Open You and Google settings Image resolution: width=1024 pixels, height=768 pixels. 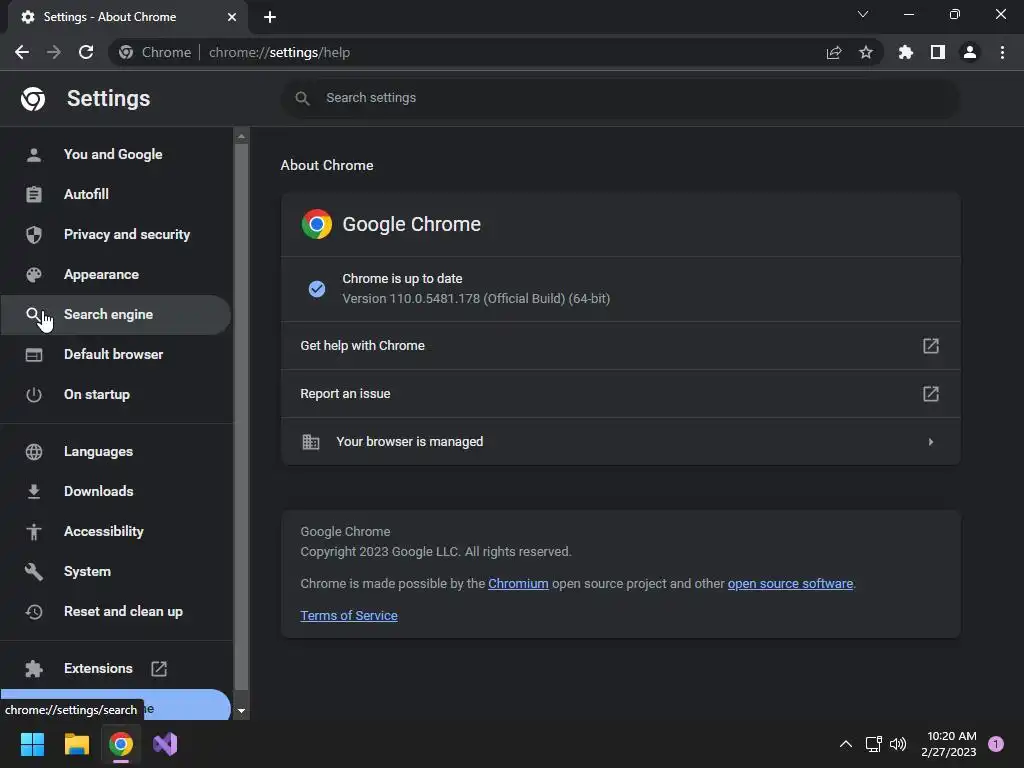click(116, 155)
